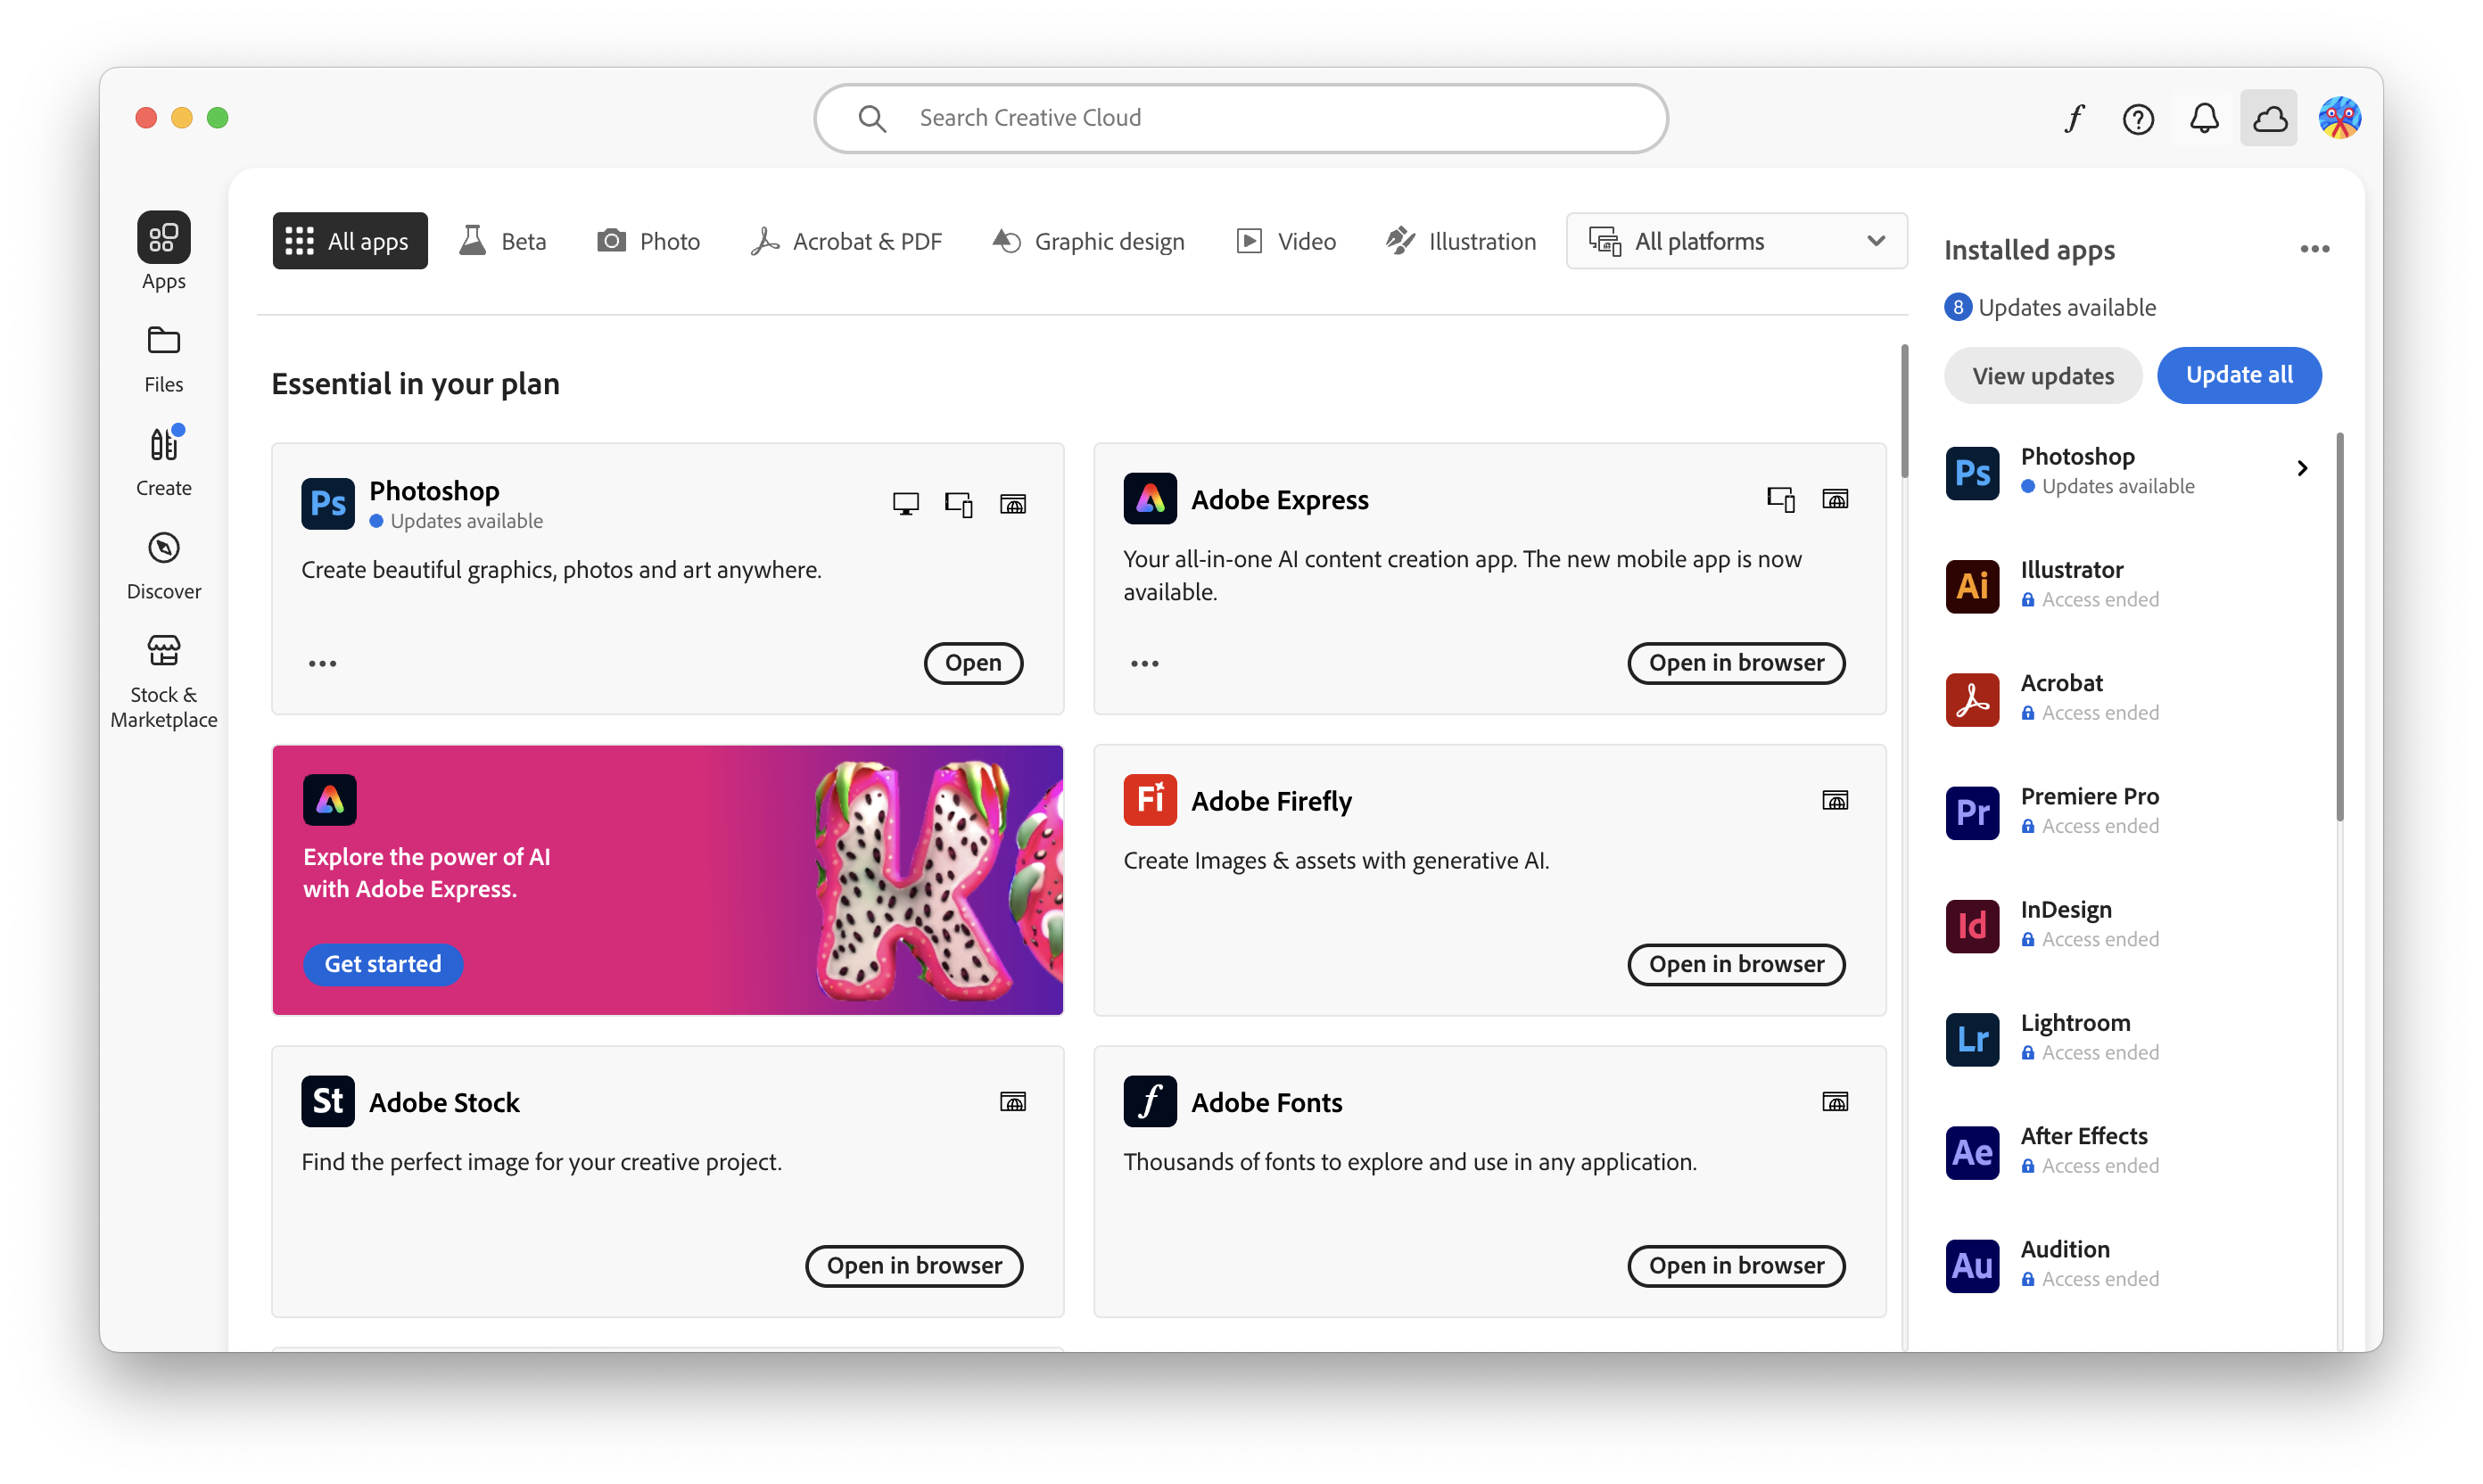Click Adobe Express mobile platform icon
This screenshot has height=1484, width=2483.
click(1781, 498)
